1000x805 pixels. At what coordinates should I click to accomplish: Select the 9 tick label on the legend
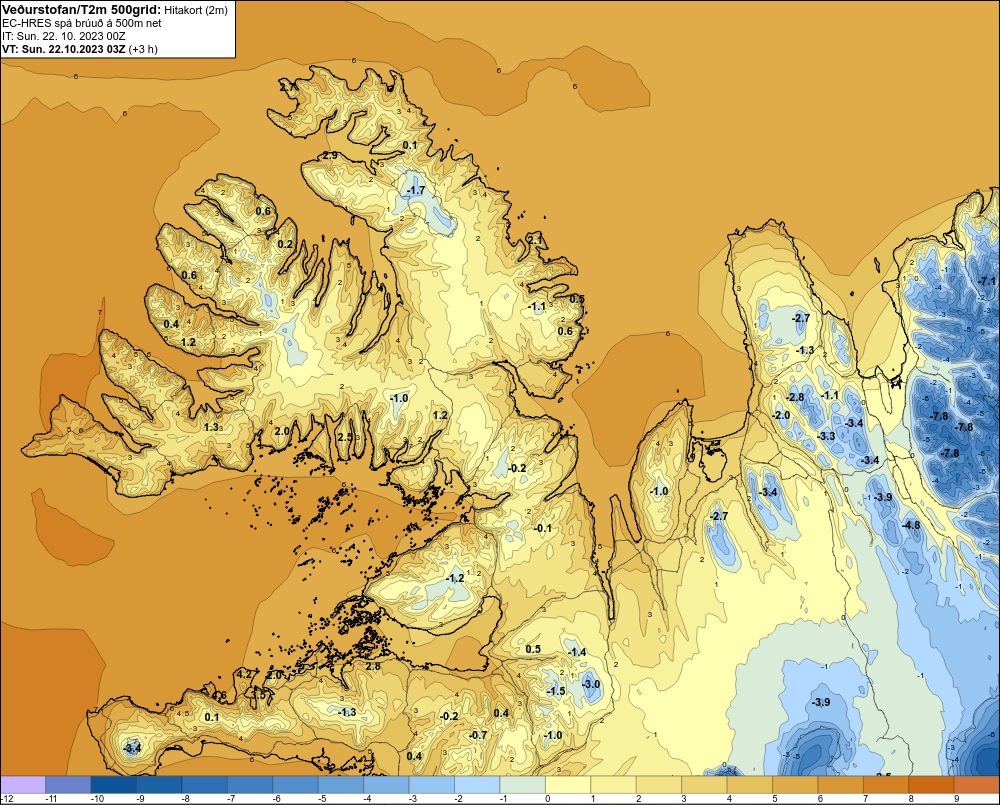(x=956, y=799)
